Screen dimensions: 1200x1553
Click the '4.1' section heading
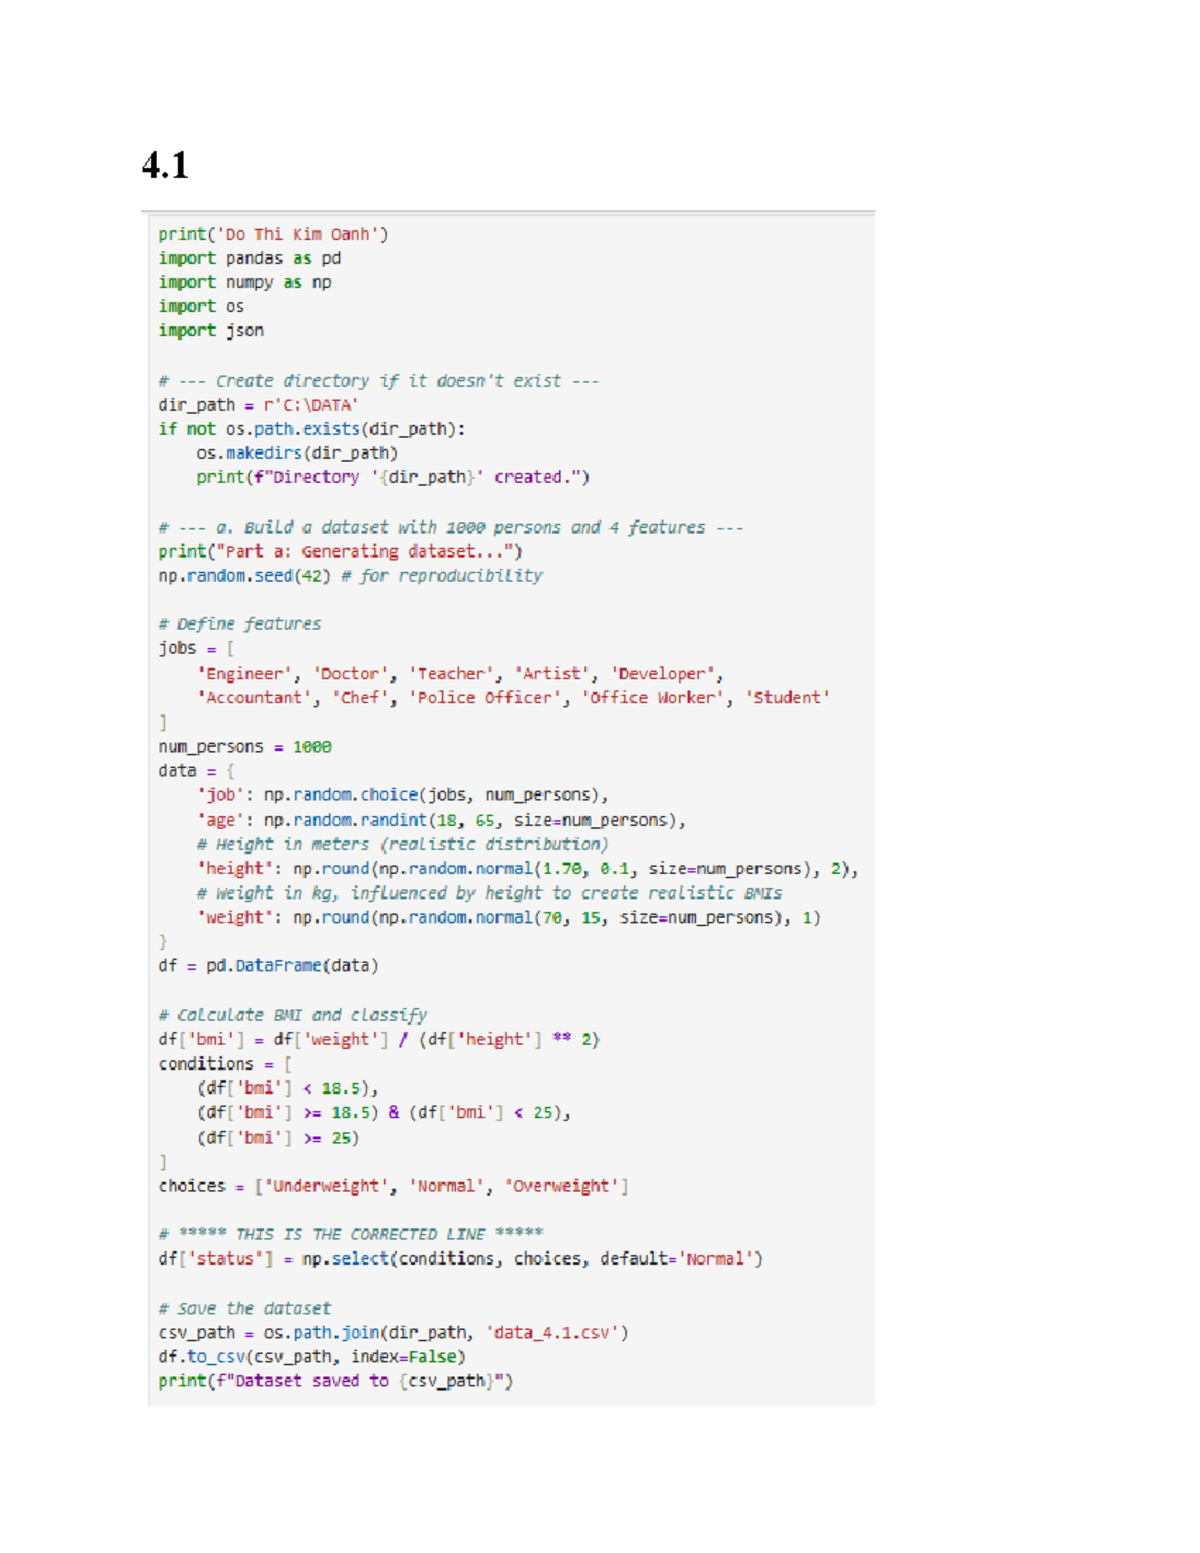165,164
